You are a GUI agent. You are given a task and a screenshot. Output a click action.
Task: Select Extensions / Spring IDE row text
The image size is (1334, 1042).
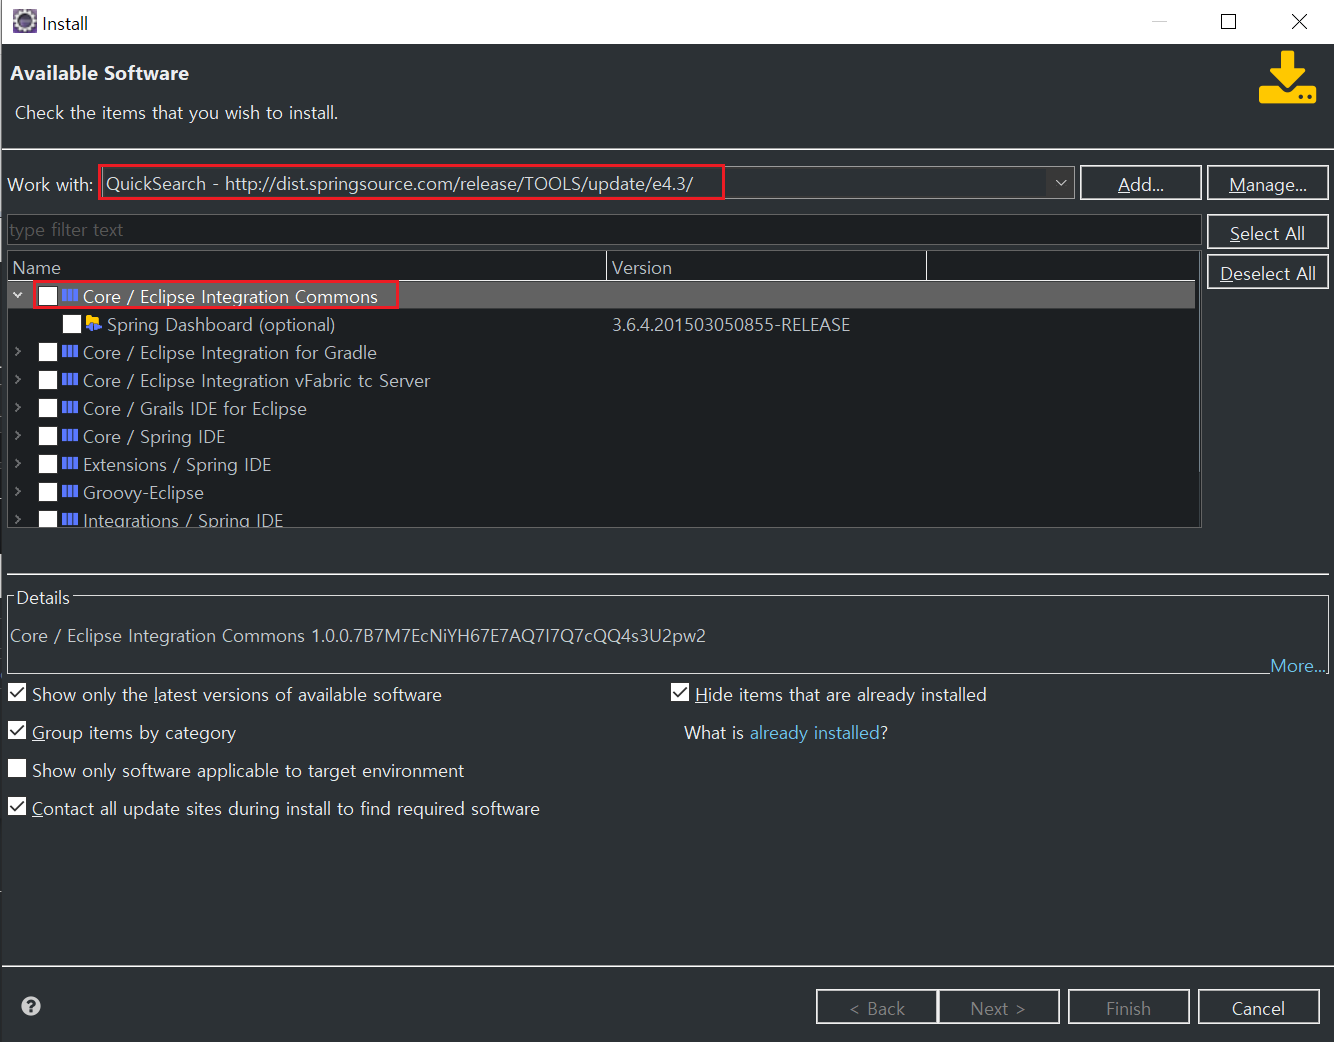(x=177, y=465)
